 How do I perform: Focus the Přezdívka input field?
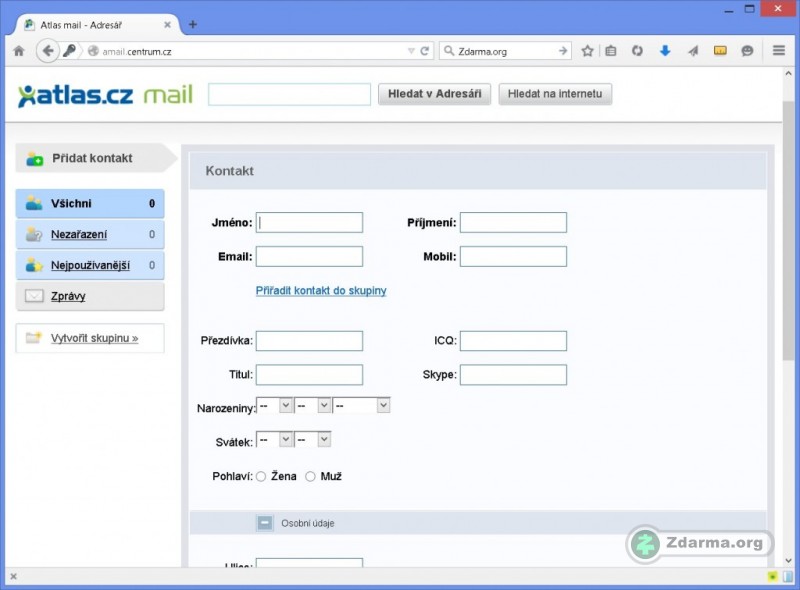tap(309, 341)
